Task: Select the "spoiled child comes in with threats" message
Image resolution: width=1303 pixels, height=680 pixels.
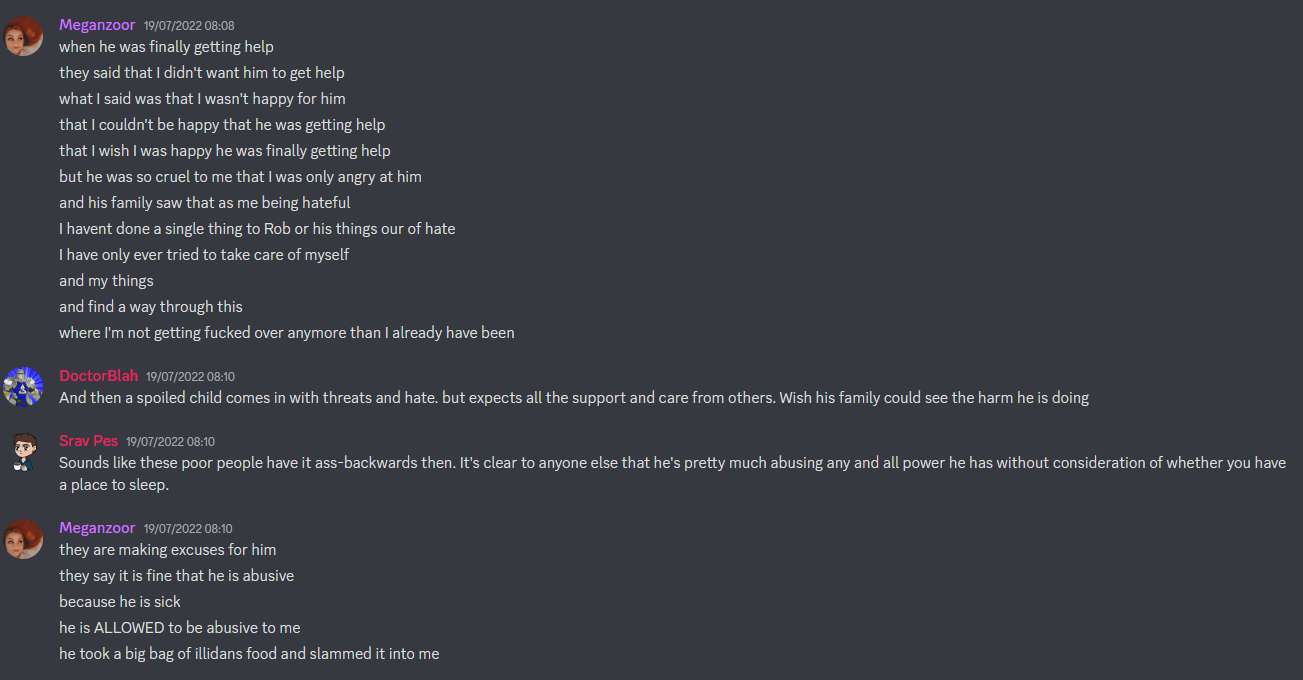Action: 574,398
